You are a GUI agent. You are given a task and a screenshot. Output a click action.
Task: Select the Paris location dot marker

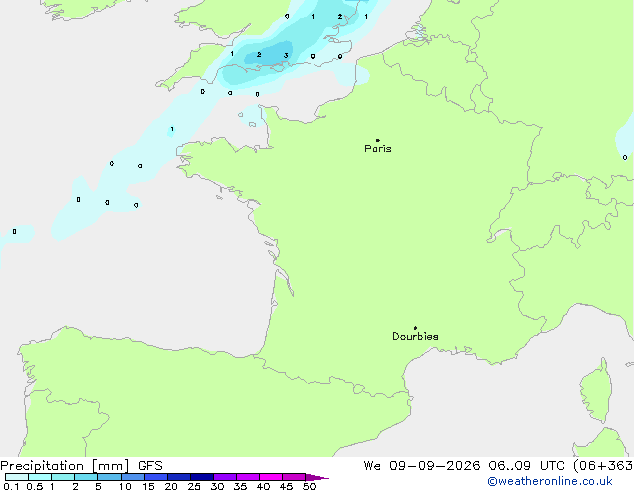pyautogui.click(x=378, y=140)
